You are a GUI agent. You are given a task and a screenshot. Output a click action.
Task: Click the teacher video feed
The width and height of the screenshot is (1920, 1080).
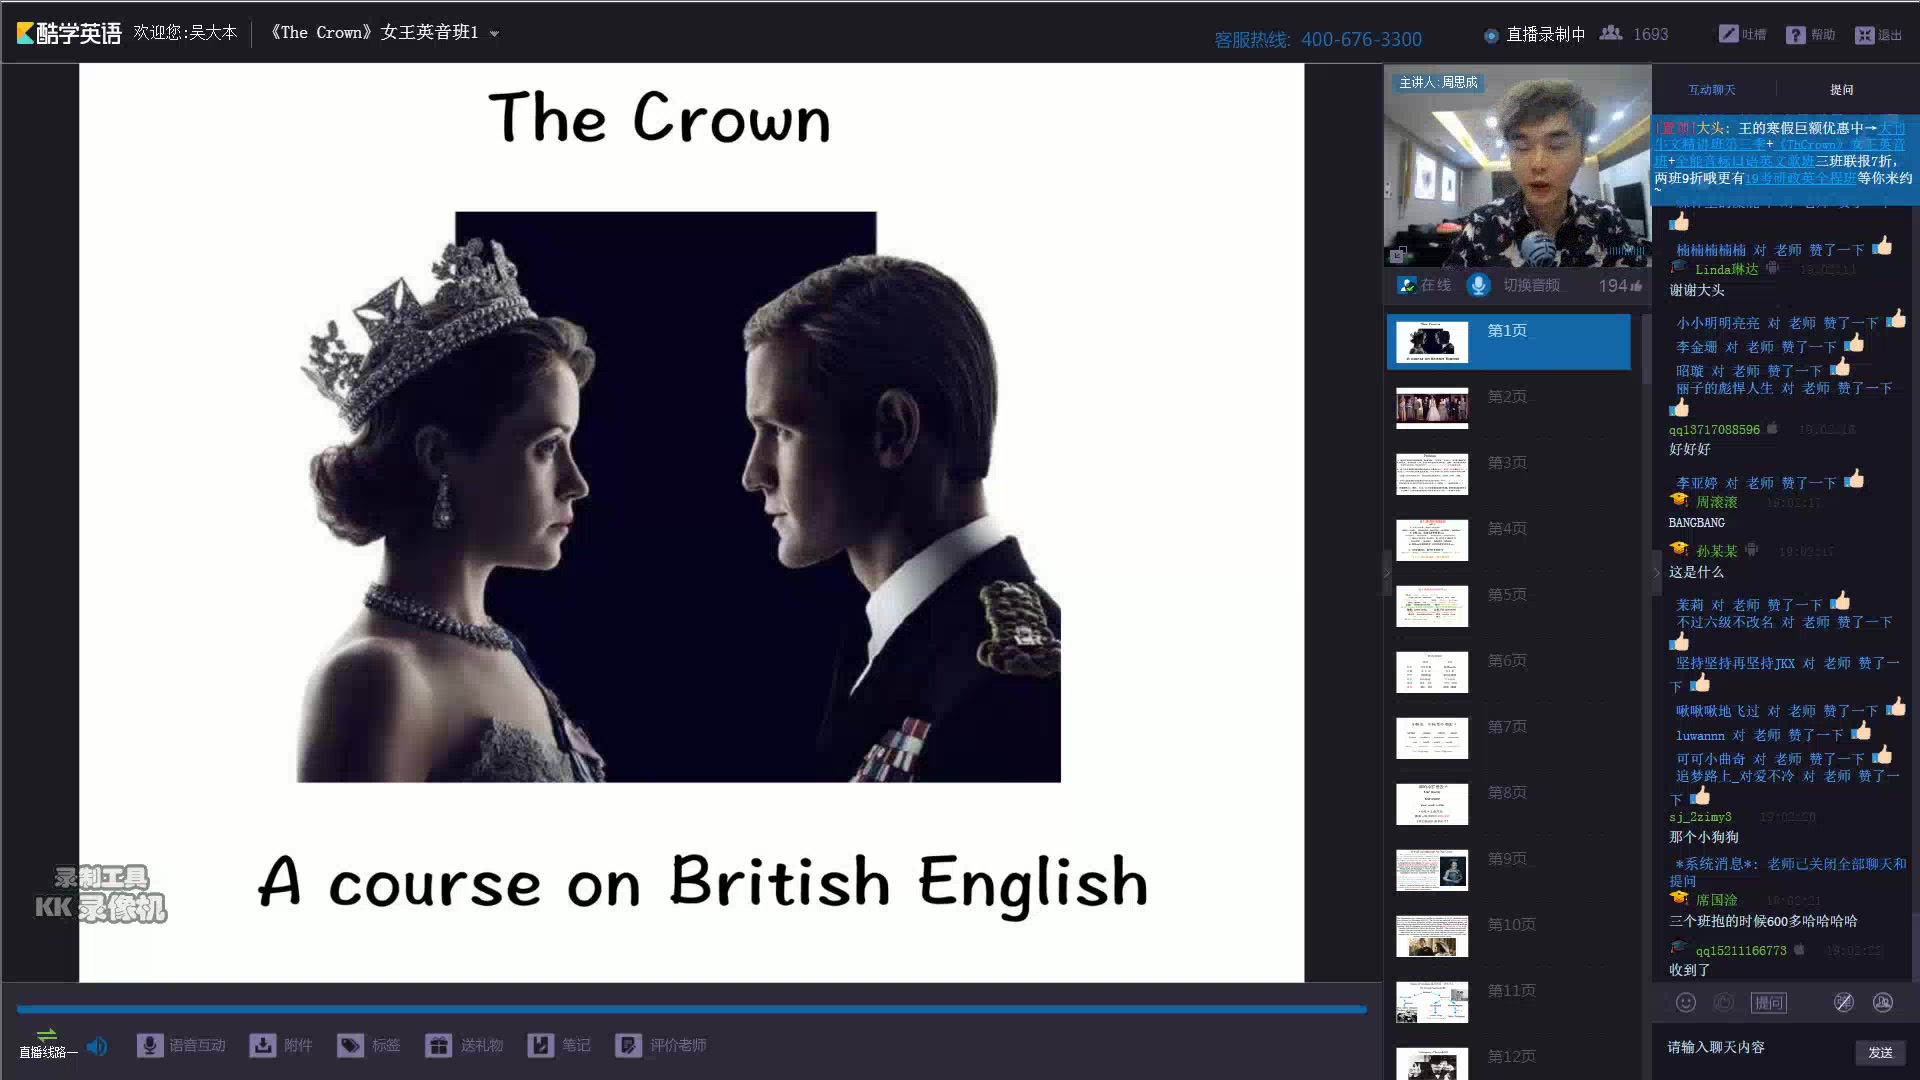tap(1517, 166)
